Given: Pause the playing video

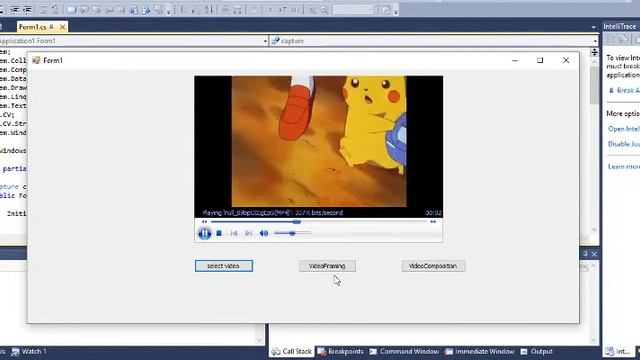Looking at the screenshot, I should (204, 233).
